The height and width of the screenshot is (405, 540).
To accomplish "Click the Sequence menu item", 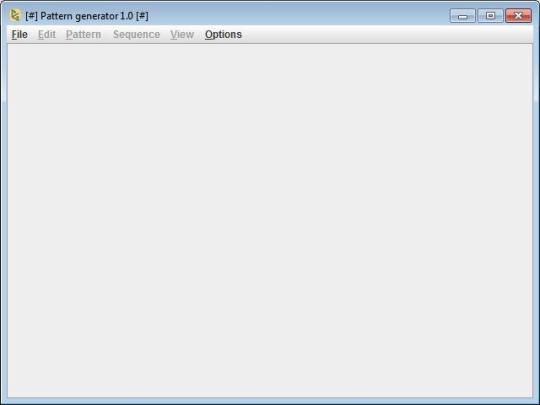I will click(x=136, y=34).
